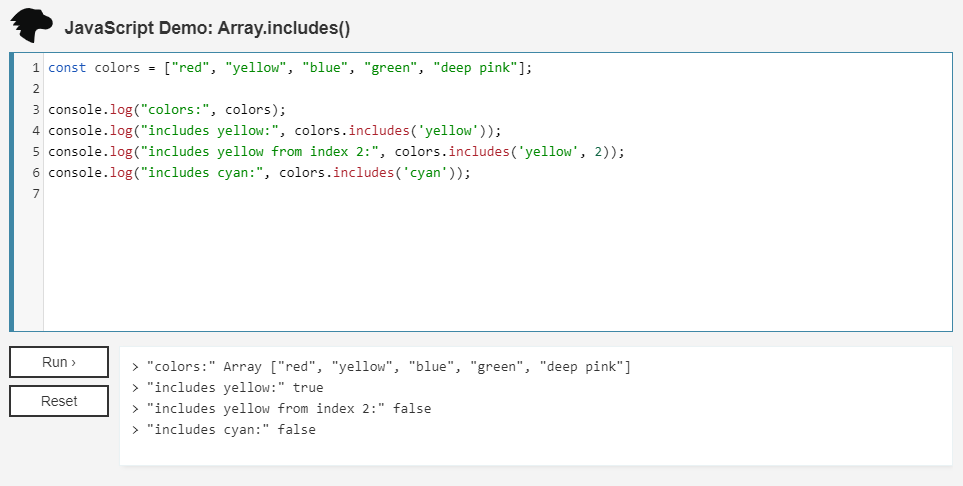Click line number 1 in gutter
The width and height of the screenshot is (963, 486).
tap(35, 68)
